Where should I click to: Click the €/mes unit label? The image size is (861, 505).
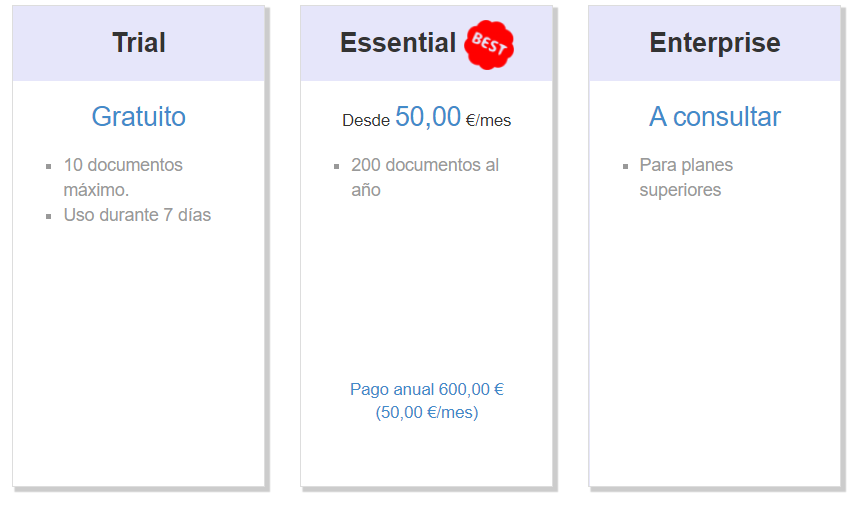[488, 120]
